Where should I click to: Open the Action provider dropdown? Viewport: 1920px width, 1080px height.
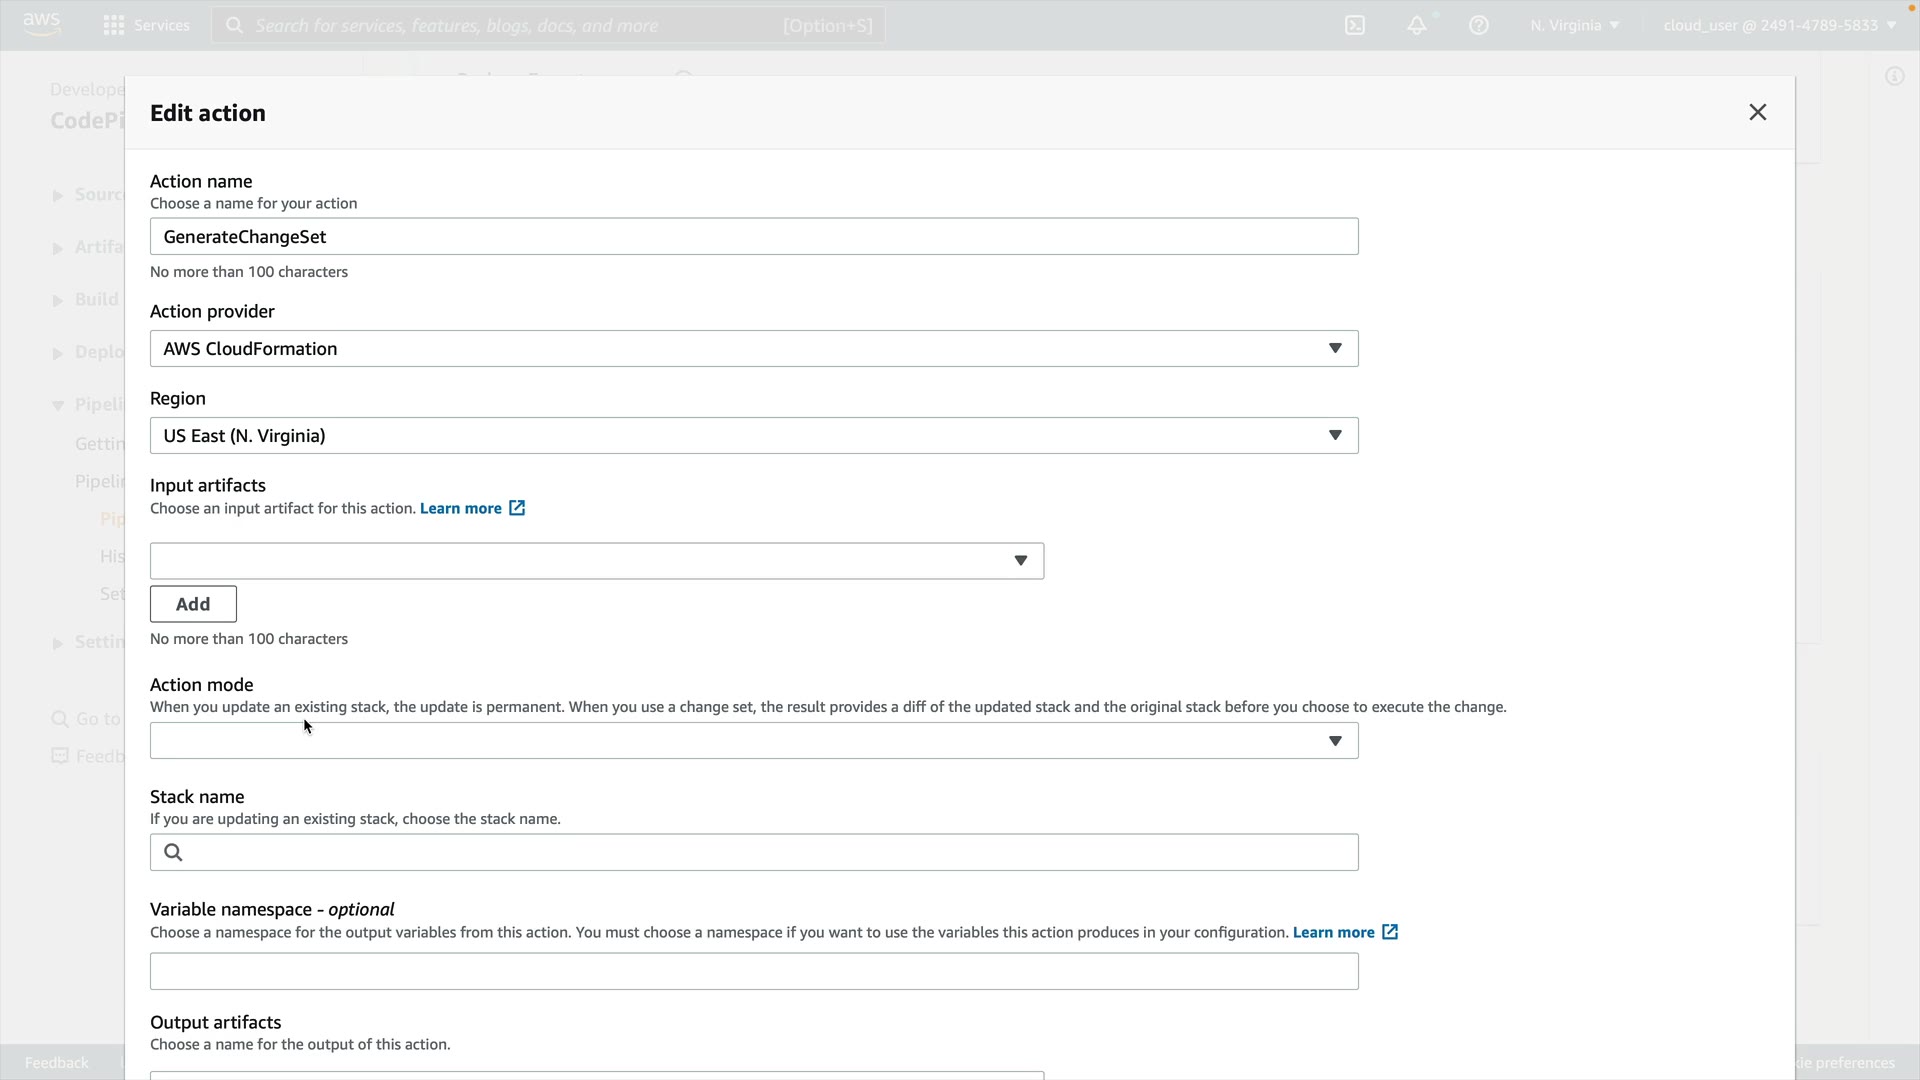[753, 348]
